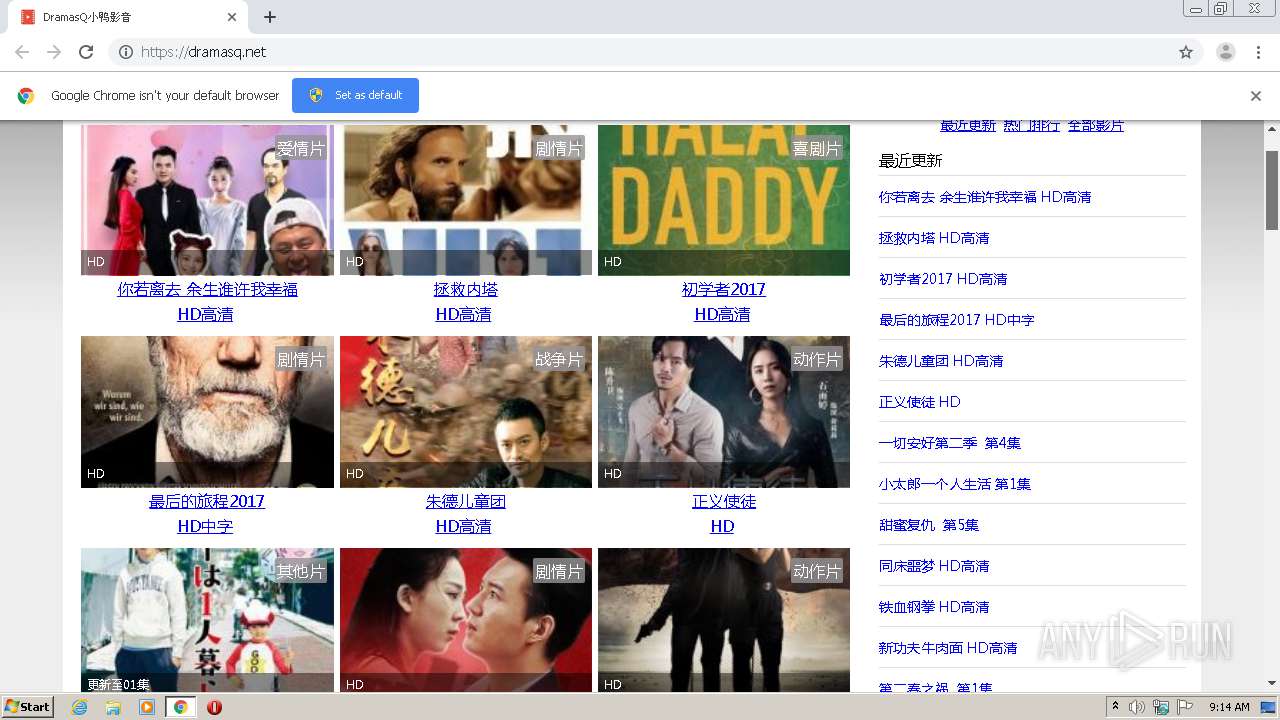Open sidebar link 最后的旅程2017 HD中字
The height and width of the screenshot is (720, 1280).
[x=957, y=320]
